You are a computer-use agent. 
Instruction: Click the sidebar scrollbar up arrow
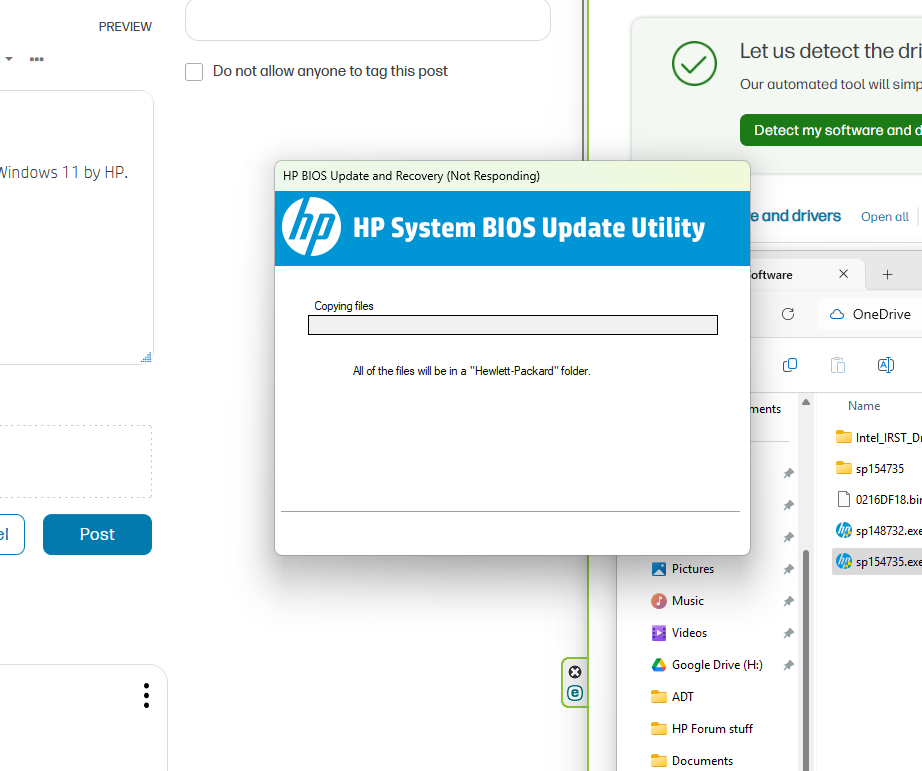(x=806, y=402)
